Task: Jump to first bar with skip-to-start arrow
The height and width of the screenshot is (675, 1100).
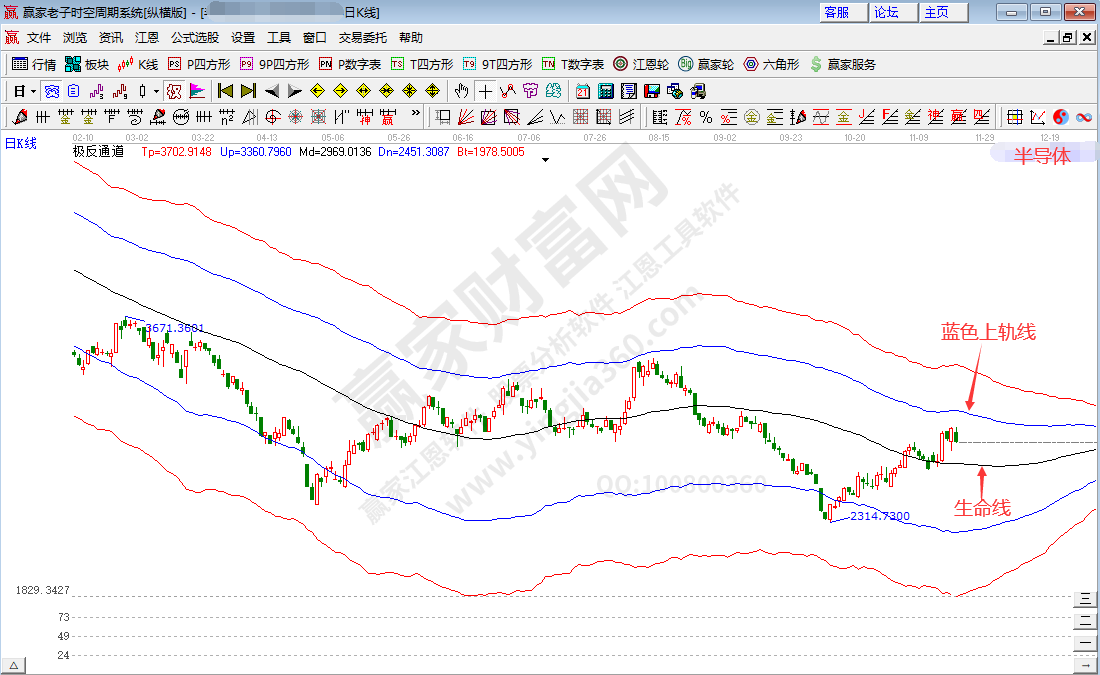Action: click(225, 91)
